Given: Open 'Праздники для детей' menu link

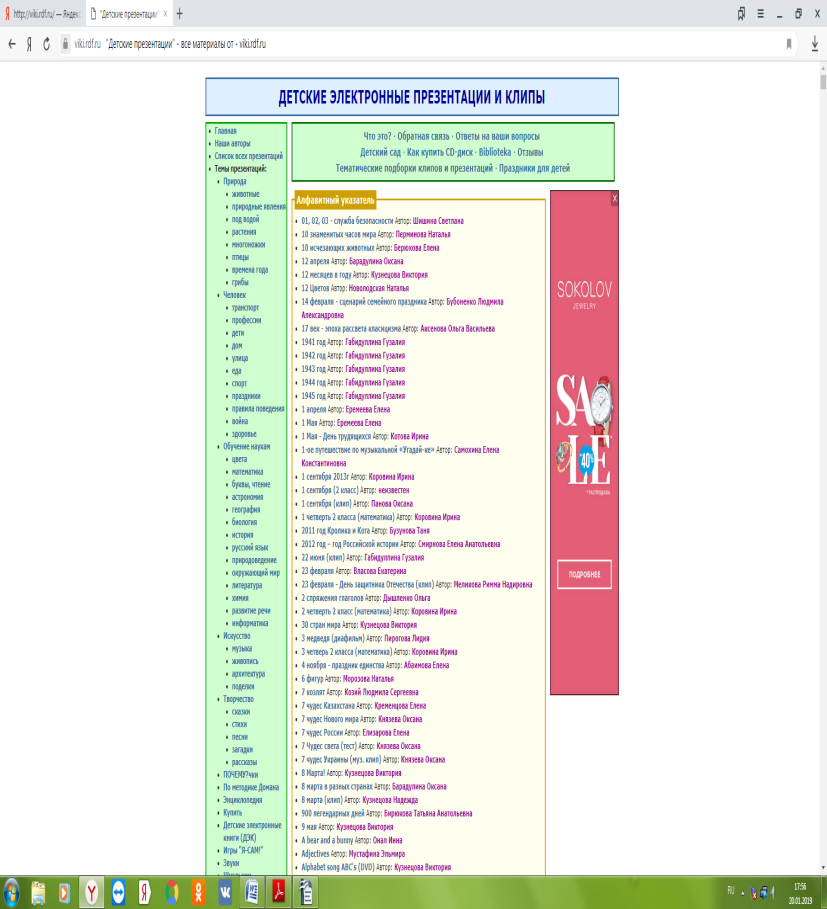Looking at the screenshot, I should tap(534, 168).
